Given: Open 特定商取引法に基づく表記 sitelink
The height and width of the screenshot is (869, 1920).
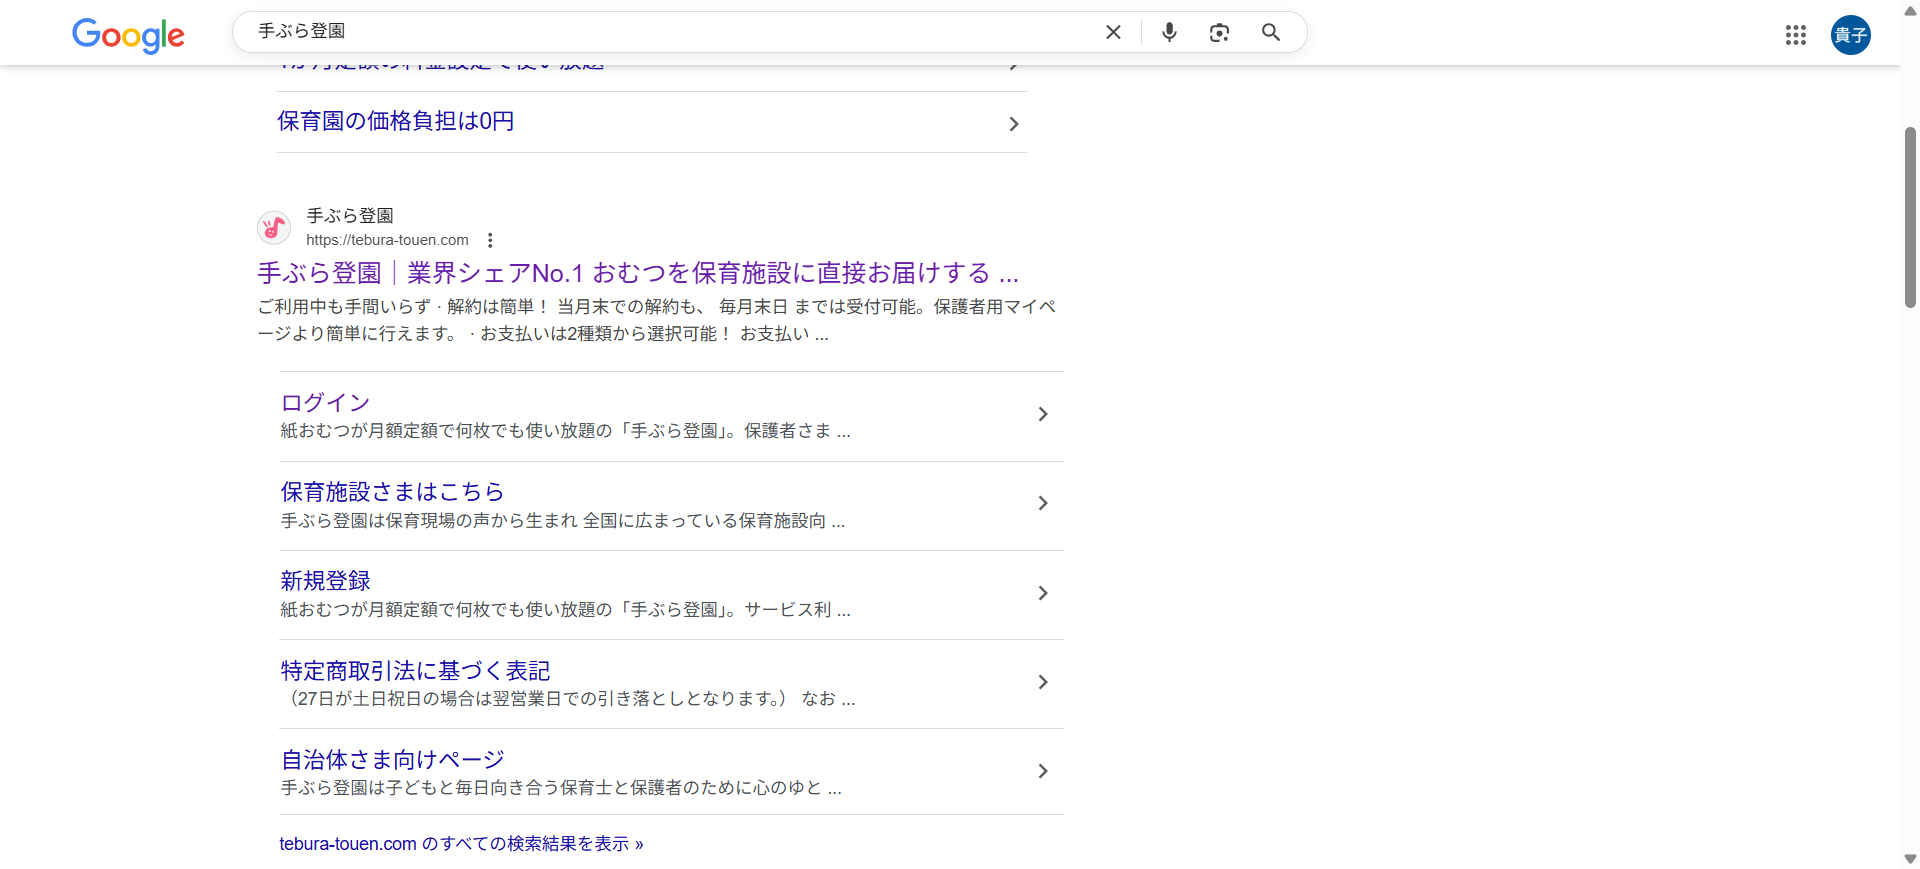Looking at the screenshot, I should (x=415, y=670).
